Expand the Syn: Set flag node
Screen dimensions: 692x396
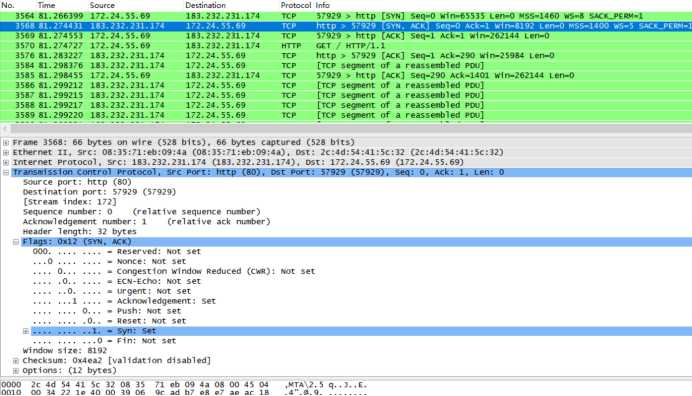click(26, 331)
